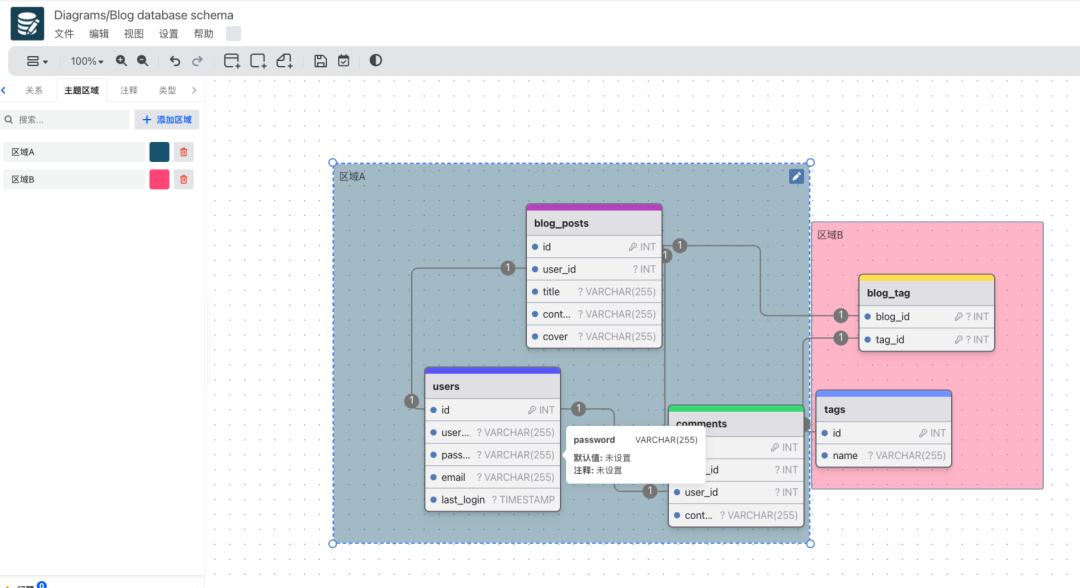Image resolution: width=1080 pixels, height=588 pixels.
Task: Click the 区域B name field
Action: click(74, 180)
